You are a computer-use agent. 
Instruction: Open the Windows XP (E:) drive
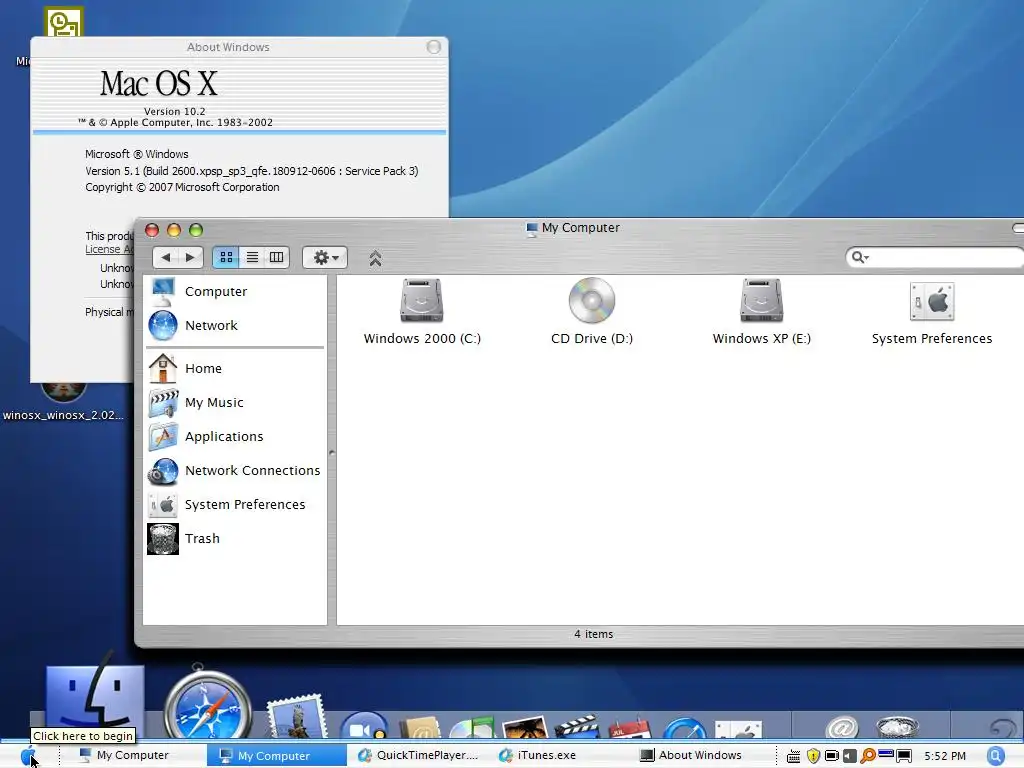[761, 312]
